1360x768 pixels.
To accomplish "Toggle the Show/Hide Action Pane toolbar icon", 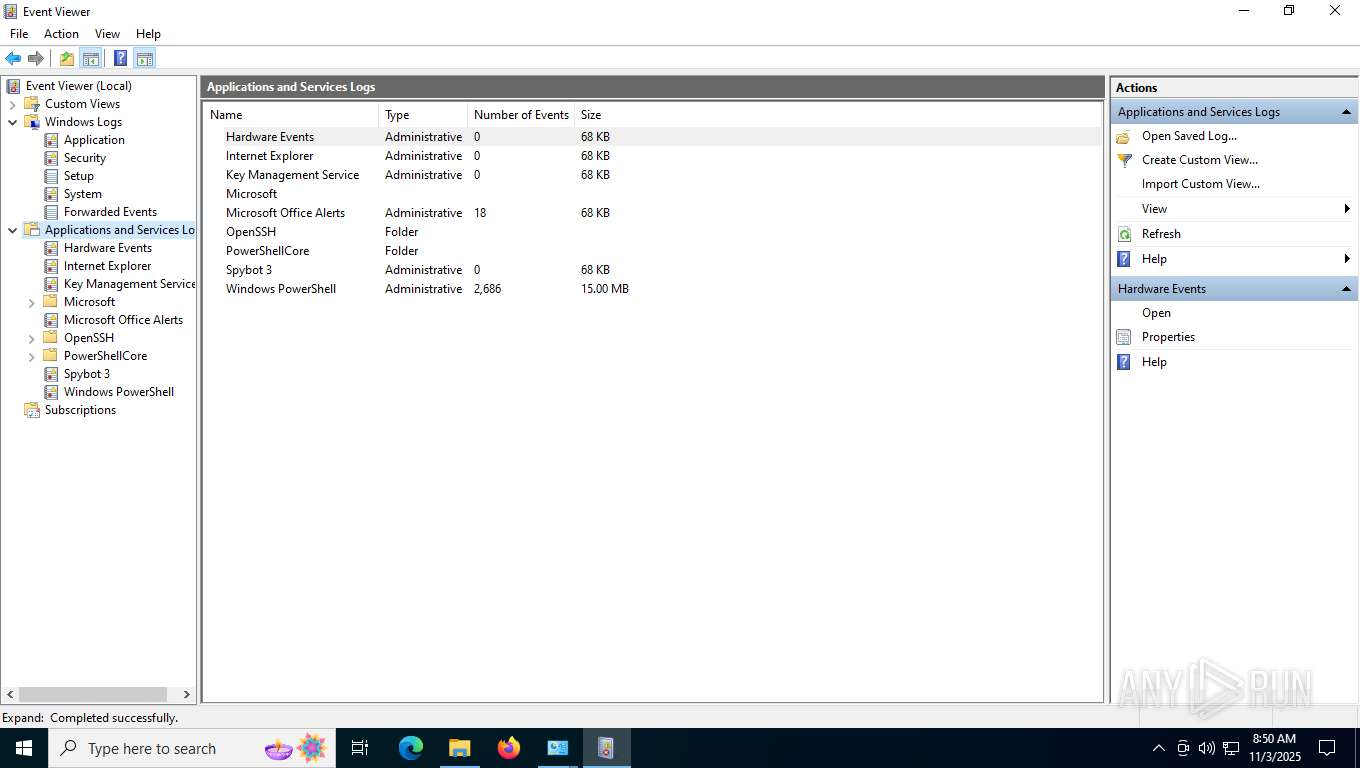I will [145, 58].
